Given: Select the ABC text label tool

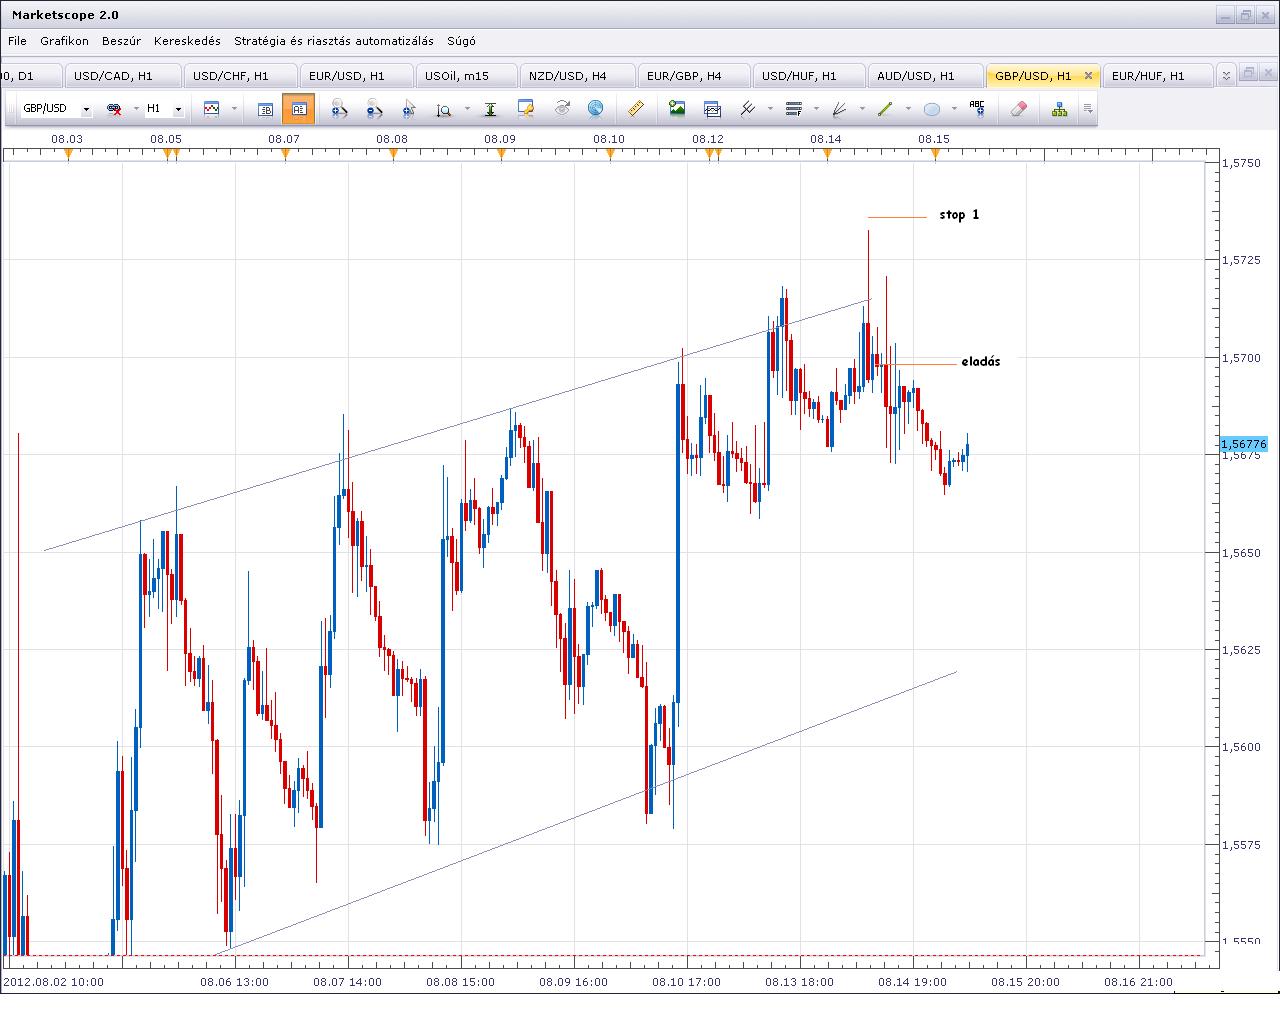Looking at the screenshot, I should pos(977,108).
